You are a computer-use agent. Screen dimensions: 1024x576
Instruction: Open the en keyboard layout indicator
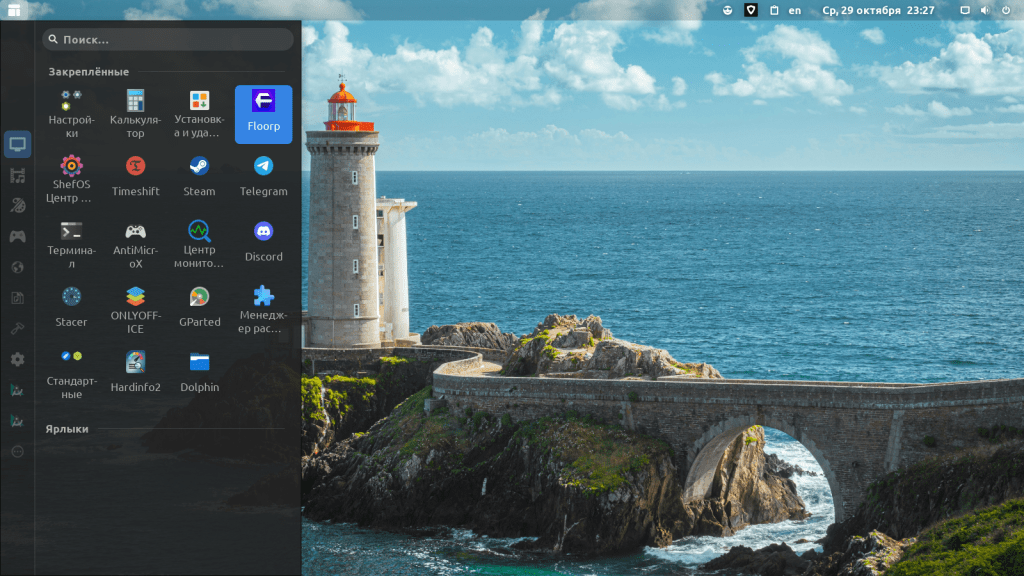pyautogui.click(x=794, y=10)
